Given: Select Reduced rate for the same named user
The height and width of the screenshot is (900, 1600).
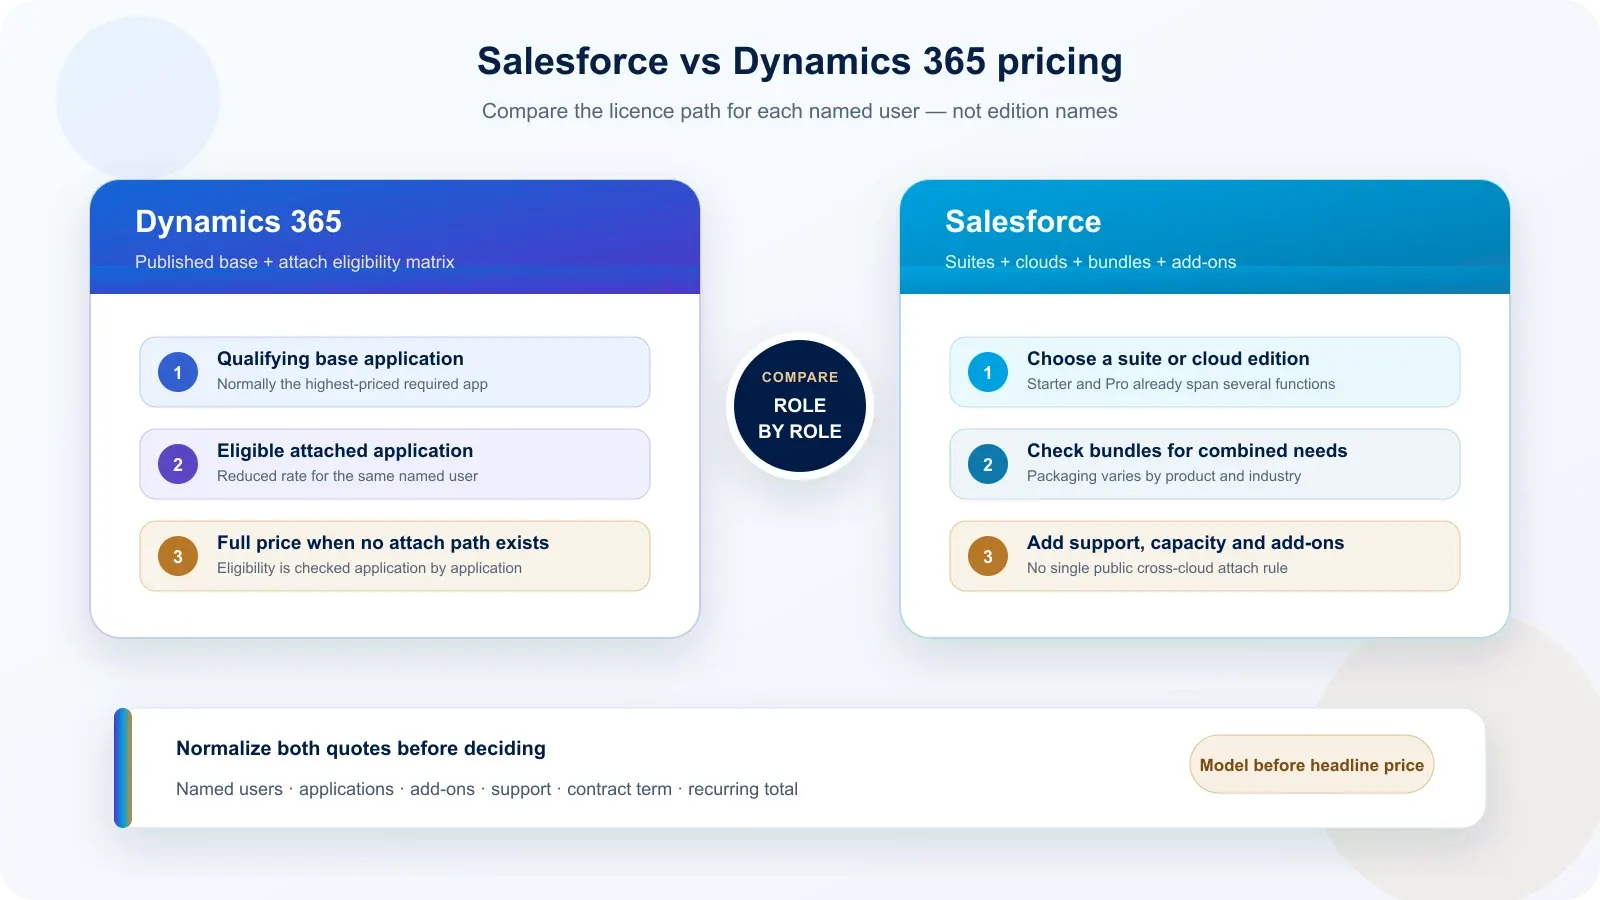Looking at the screenshot, I should 347,476.
